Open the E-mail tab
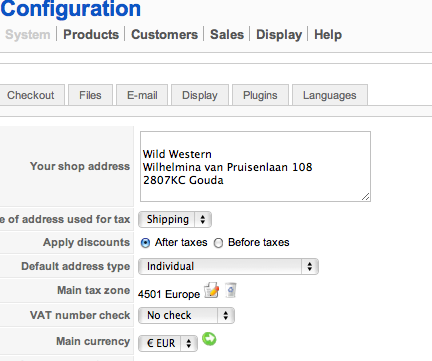This screenshot has width=432, height=361. pyautogui.click(x=142, y=95)
